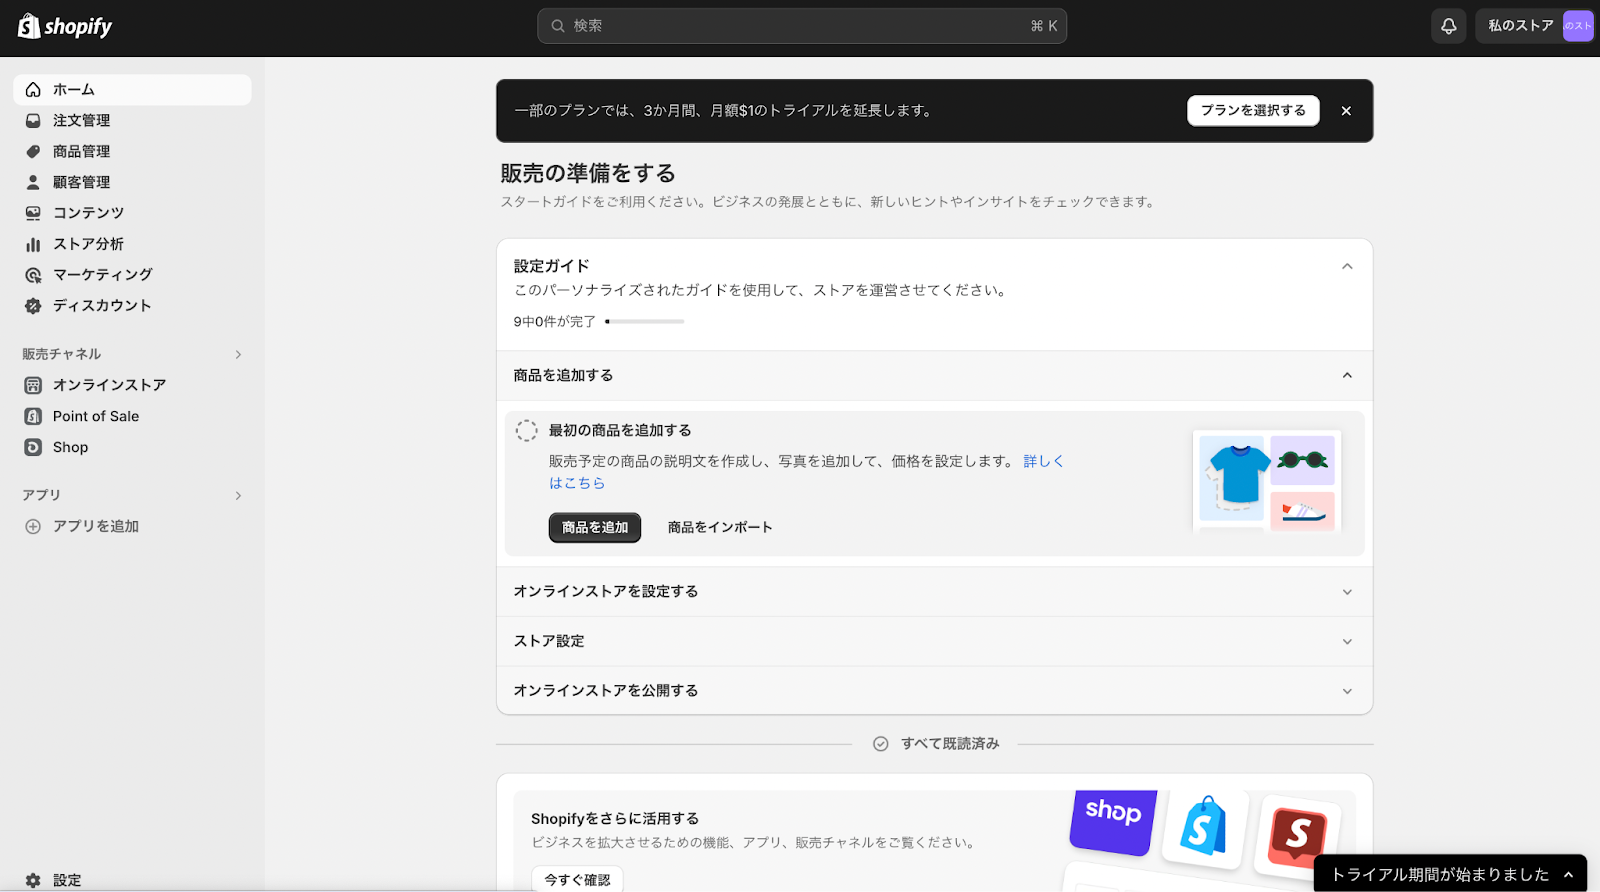Click the 商品を追加 button
The height and width of the screenshot is (892, 1600).
click(595, 528)
